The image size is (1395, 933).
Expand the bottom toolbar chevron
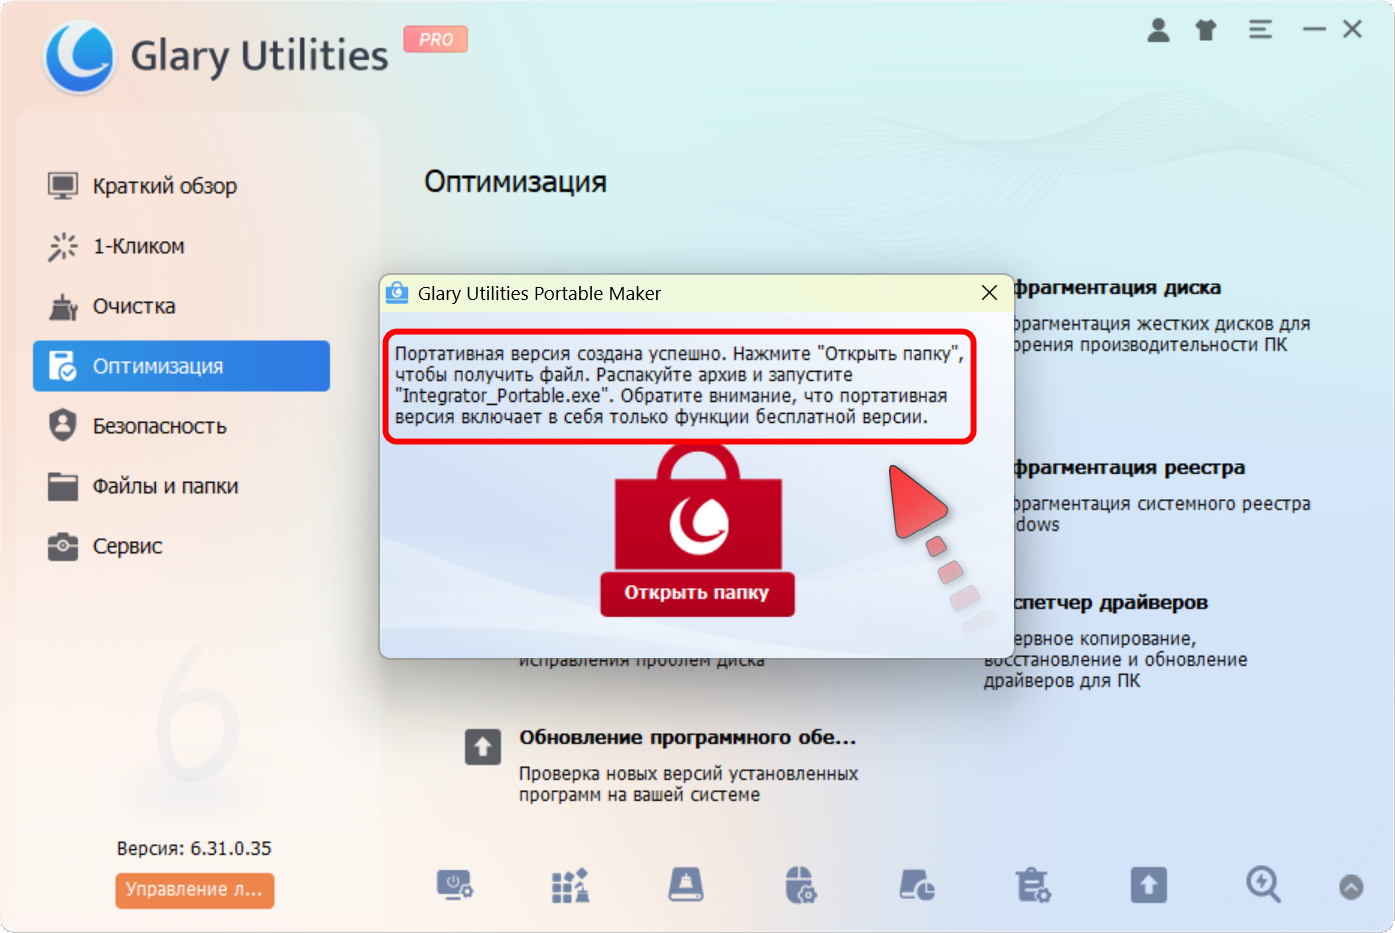point(1351,887)
